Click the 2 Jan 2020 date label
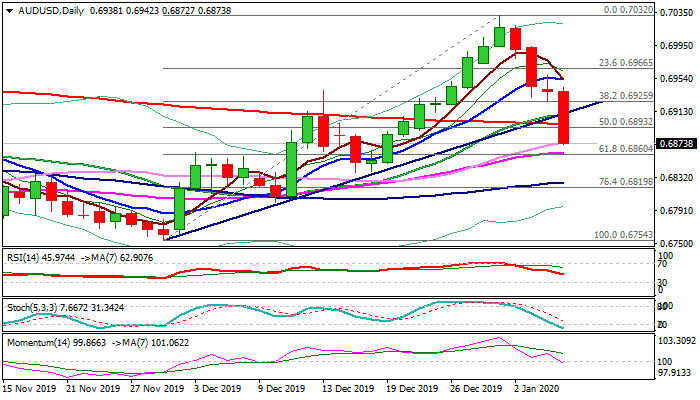This screenshot has height=400, width=700. tap(537, 389)
